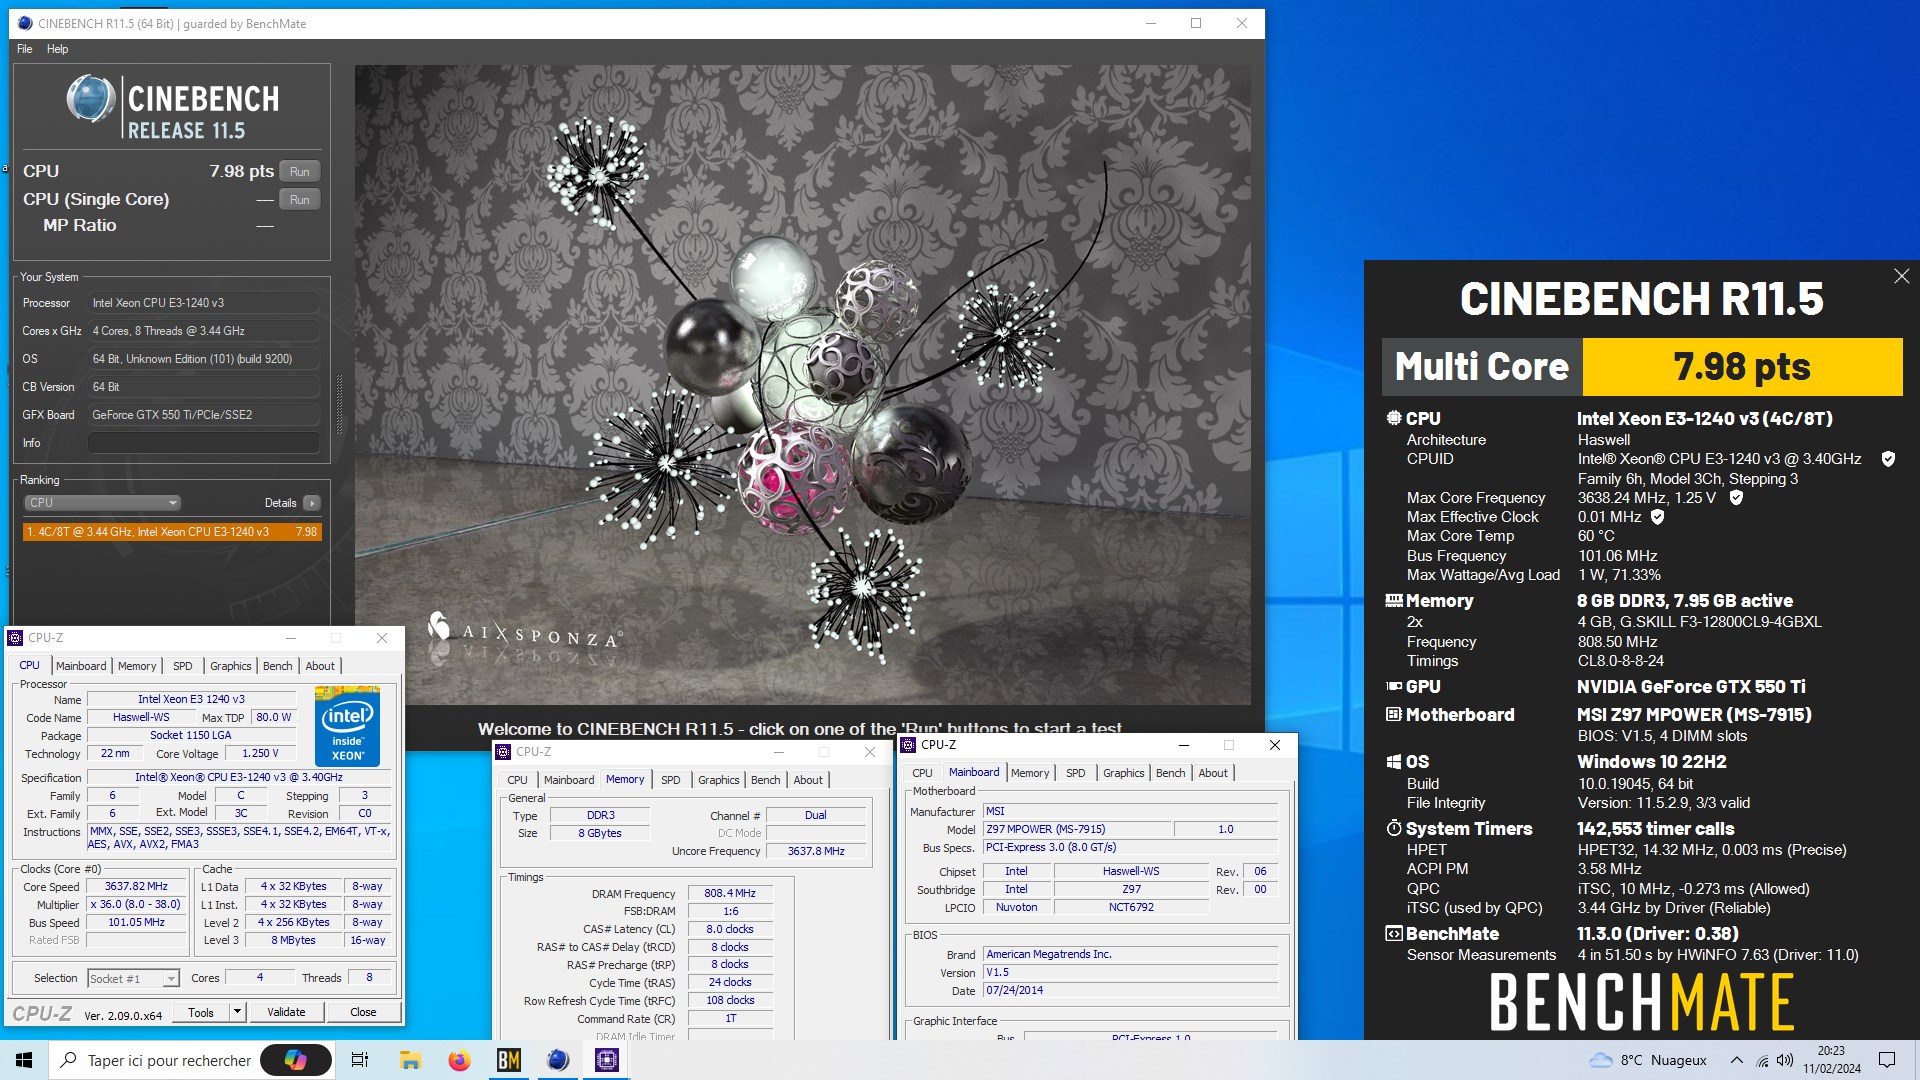Click the BIOS Date value 07/24/2014
This screenshot has height=1080, width=1920.
[1130, 991]
